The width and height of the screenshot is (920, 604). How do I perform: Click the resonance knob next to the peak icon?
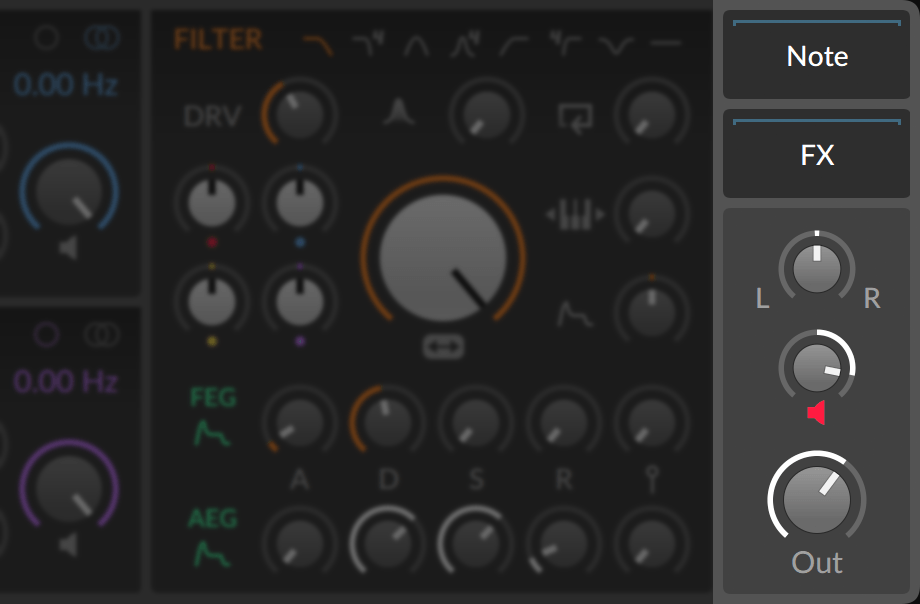point(487,113)
